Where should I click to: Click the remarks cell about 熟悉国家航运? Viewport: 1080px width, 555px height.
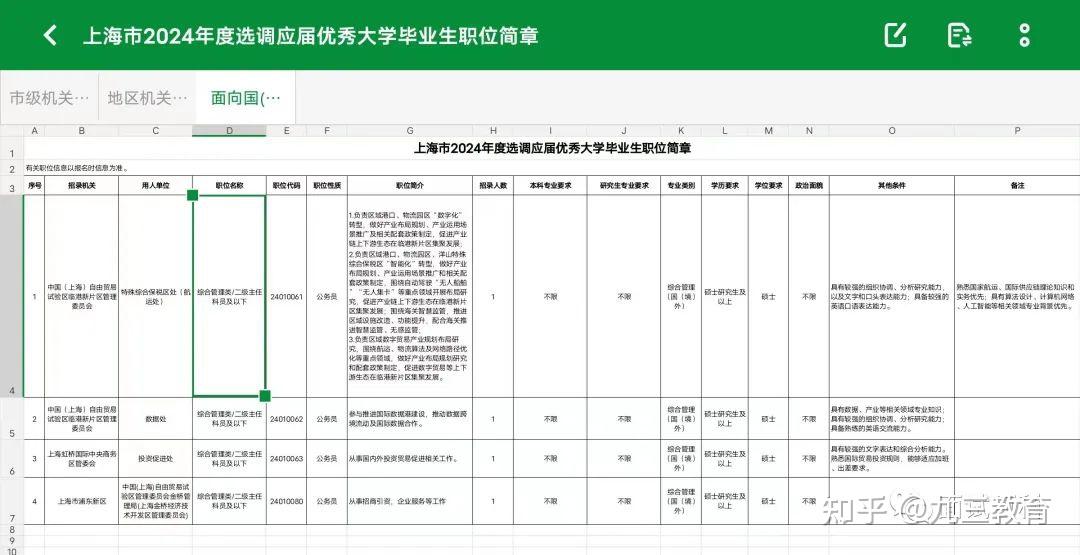1017,297
